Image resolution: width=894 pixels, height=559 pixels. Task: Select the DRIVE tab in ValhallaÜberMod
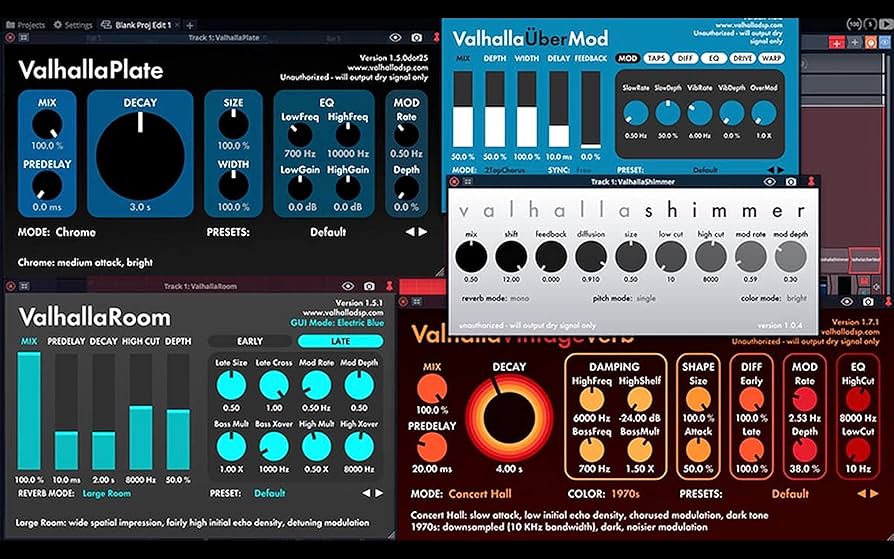pyautogui.click(x=742, y=58)
